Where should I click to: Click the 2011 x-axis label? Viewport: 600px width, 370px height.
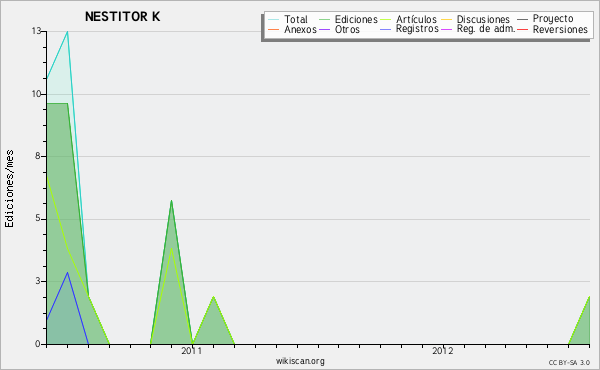[x=191, y=350]
